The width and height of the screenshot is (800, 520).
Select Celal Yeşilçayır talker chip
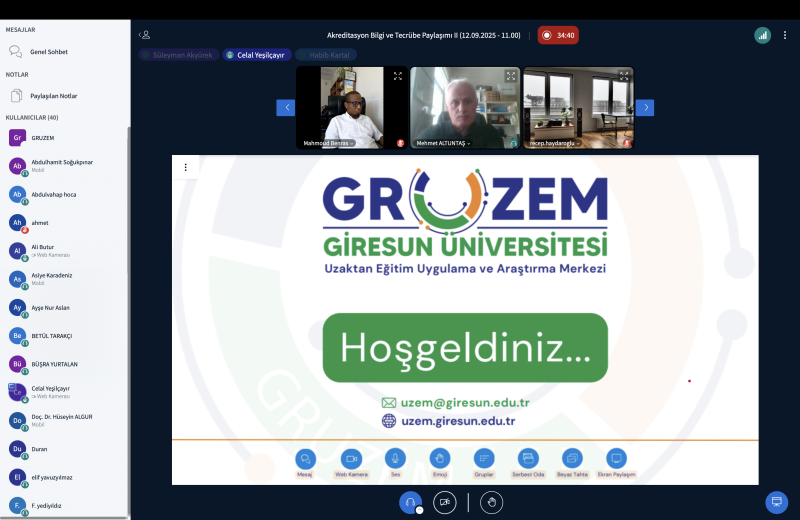[257, 55]
